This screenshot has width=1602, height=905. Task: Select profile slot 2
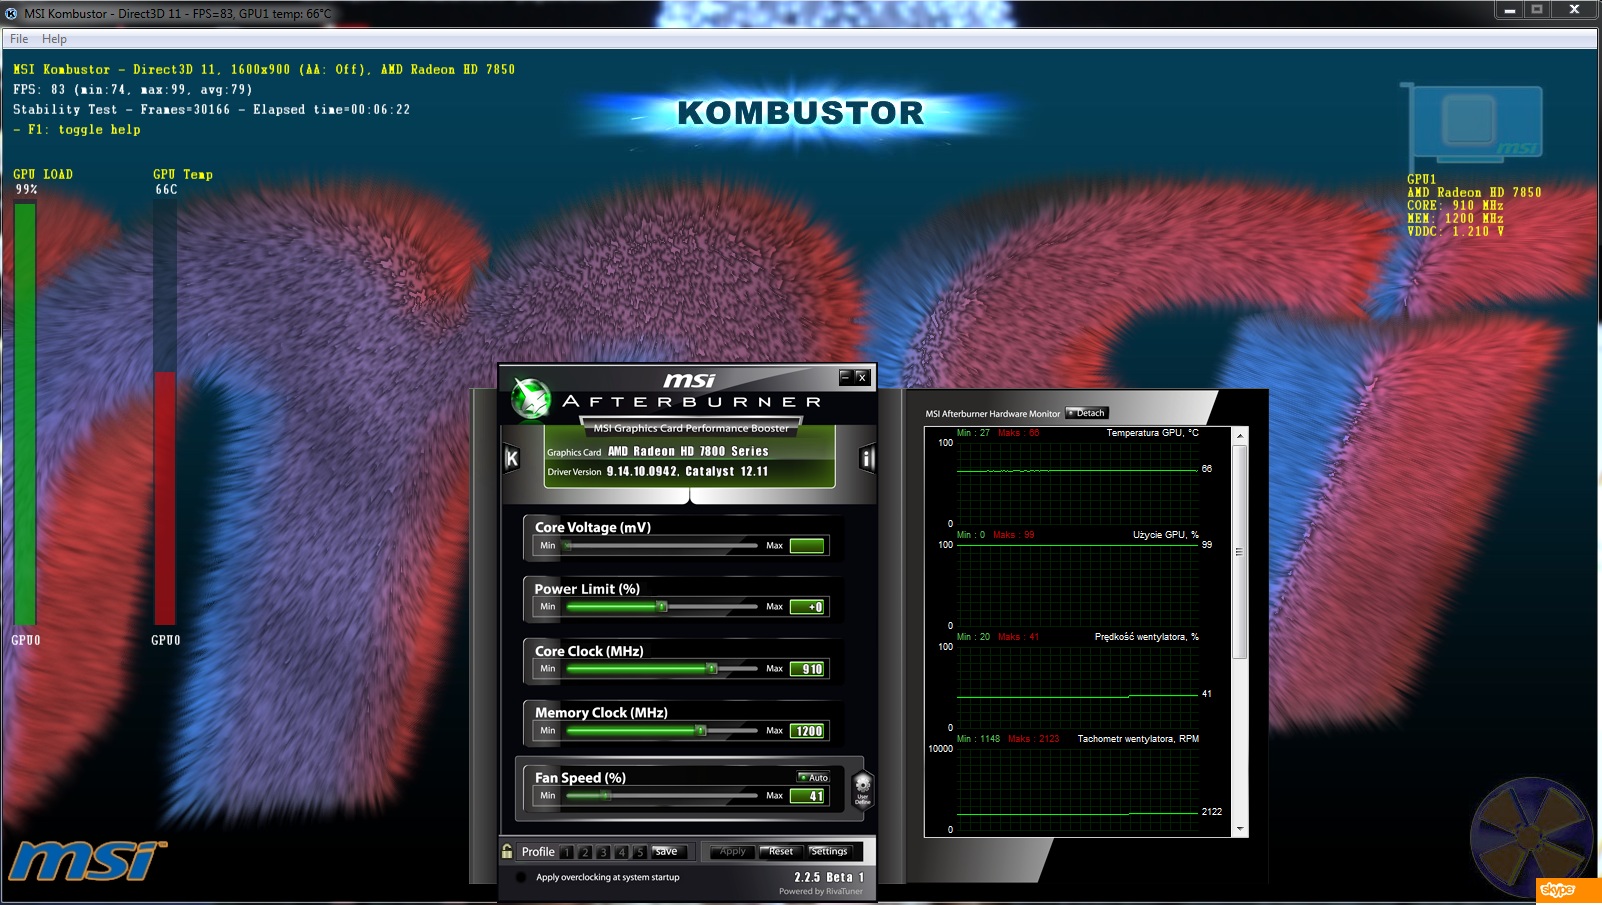585,852
